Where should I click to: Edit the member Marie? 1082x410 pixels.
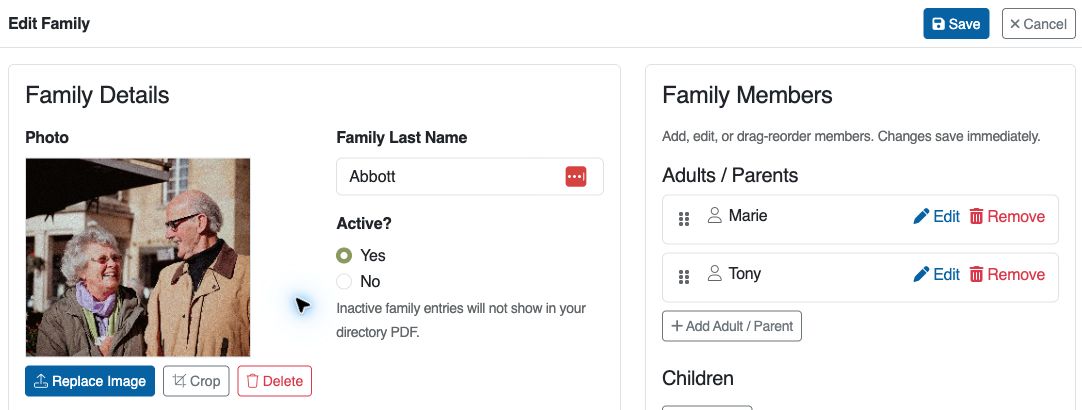coord(936,217)
